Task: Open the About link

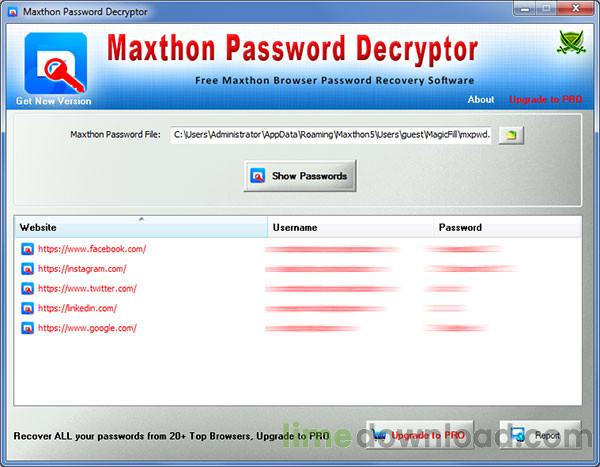Action: (x=481, y=100)
